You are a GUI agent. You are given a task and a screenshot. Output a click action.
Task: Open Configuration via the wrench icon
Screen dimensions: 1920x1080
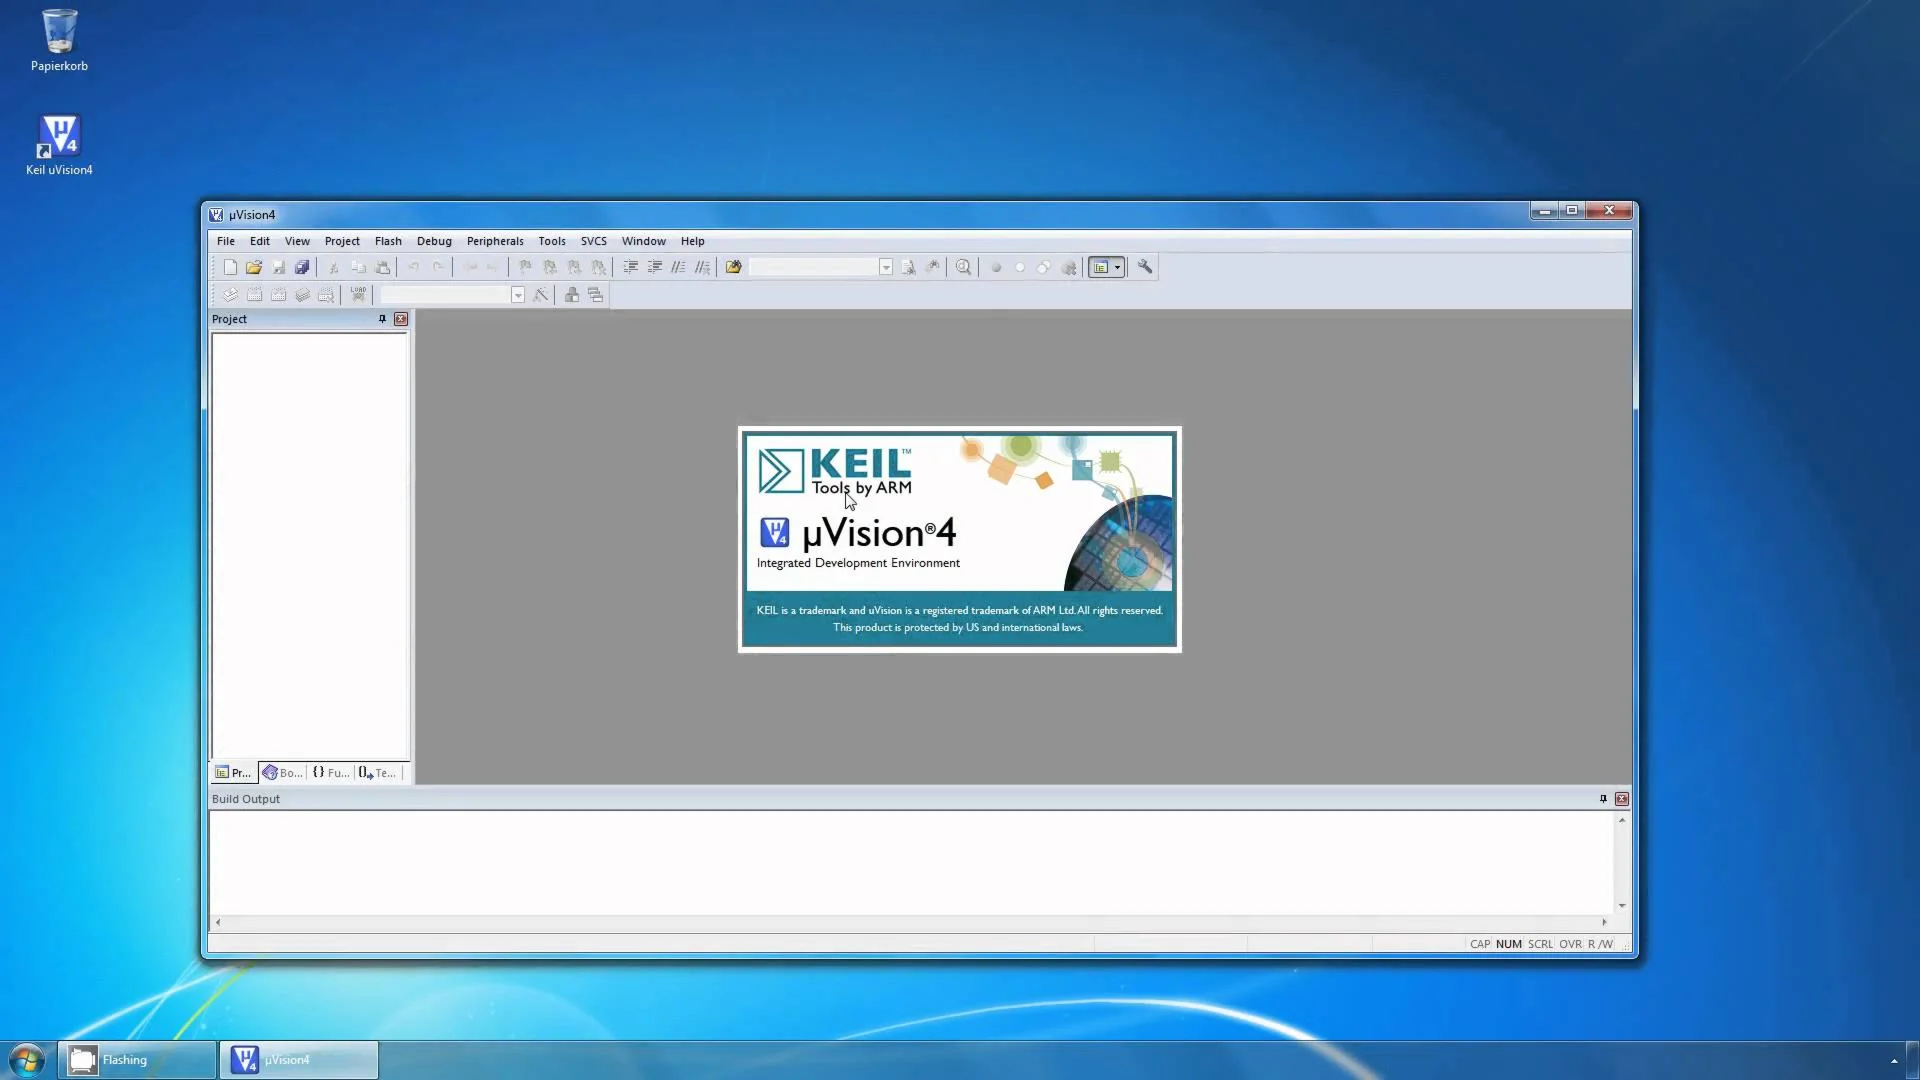click(1145, 267)
